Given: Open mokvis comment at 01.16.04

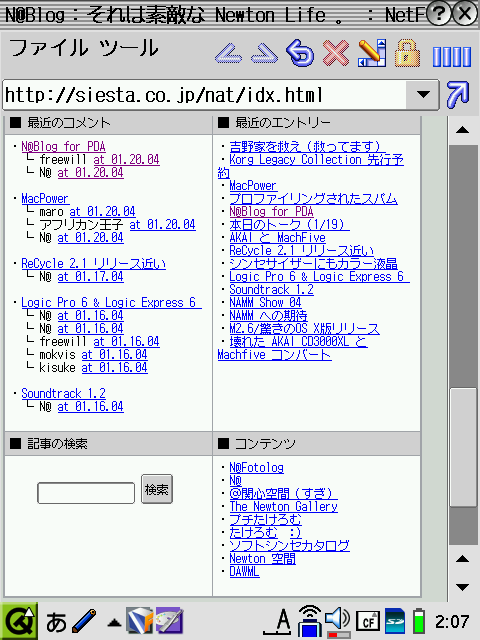Looking at the screenshot, I should [x=114, y=355].
